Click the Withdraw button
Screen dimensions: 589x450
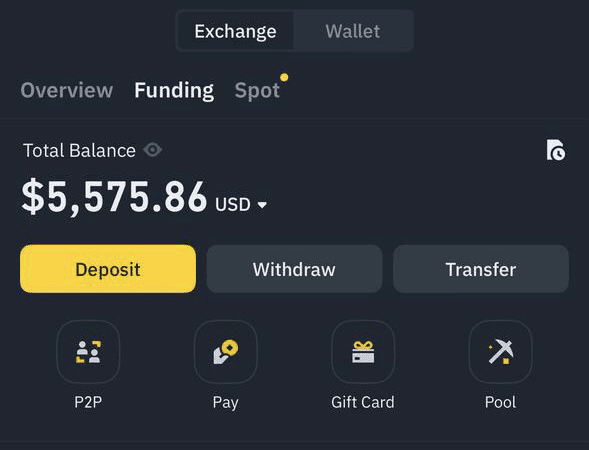294,269
